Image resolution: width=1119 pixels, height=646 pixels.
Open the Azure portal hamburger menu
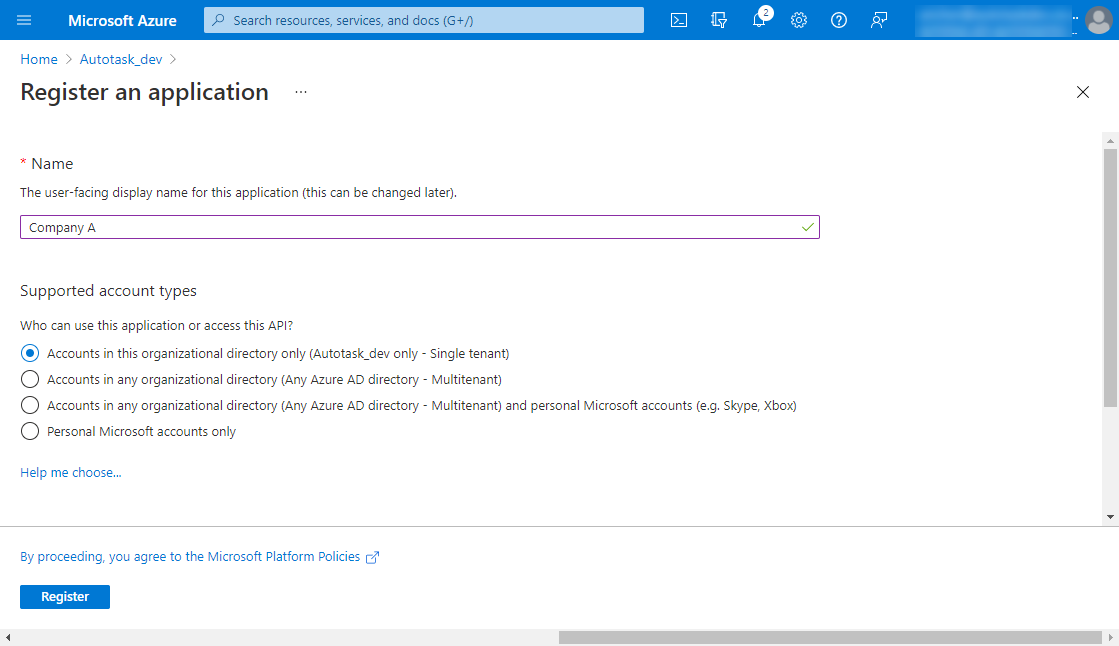tap(25, 20)
